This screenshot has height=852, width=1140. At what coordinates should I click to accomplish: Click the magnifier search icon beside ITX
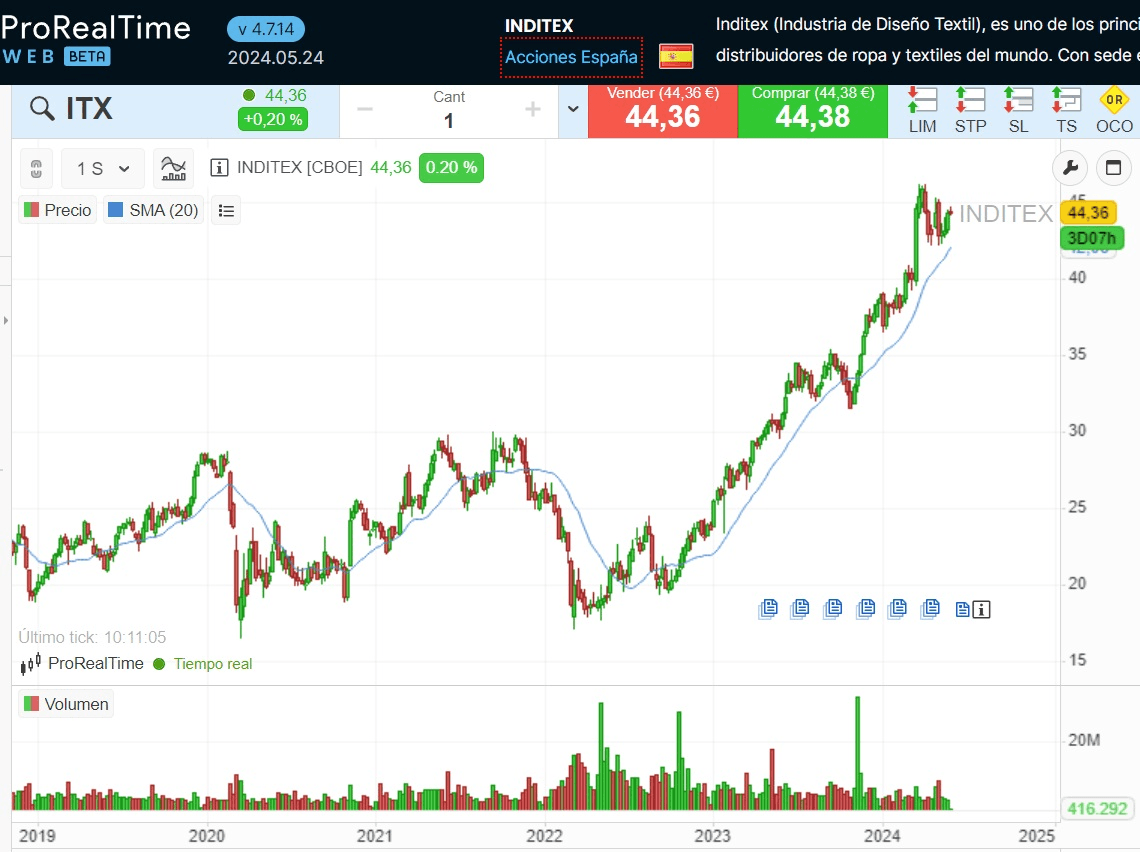pyautogui.click(x=42, y=109)
